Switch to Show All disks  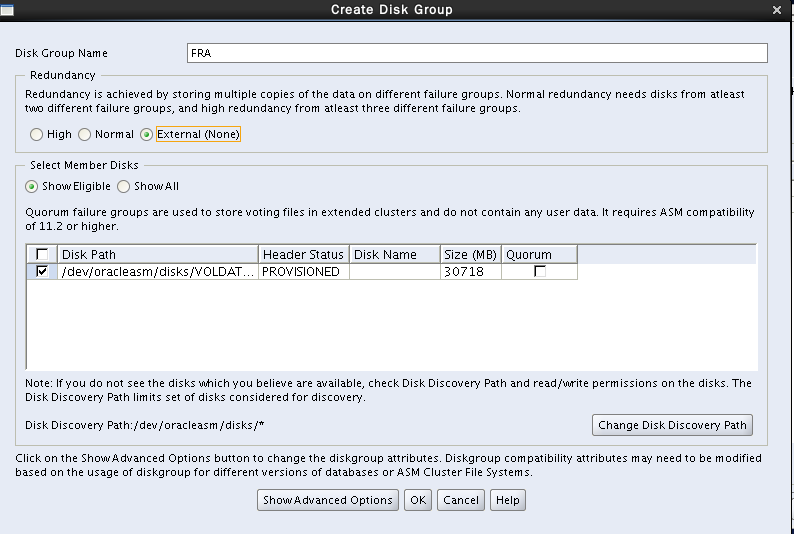[x=124, y=186]
